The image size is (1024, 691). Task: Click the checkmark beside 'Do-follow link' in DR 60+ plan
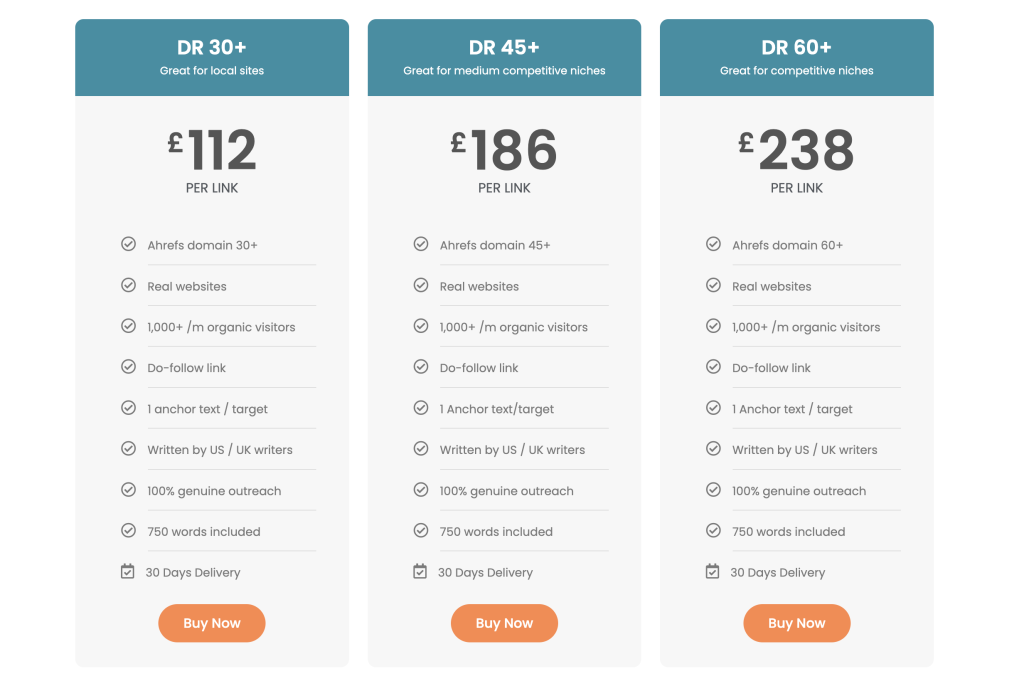(713, 367)
